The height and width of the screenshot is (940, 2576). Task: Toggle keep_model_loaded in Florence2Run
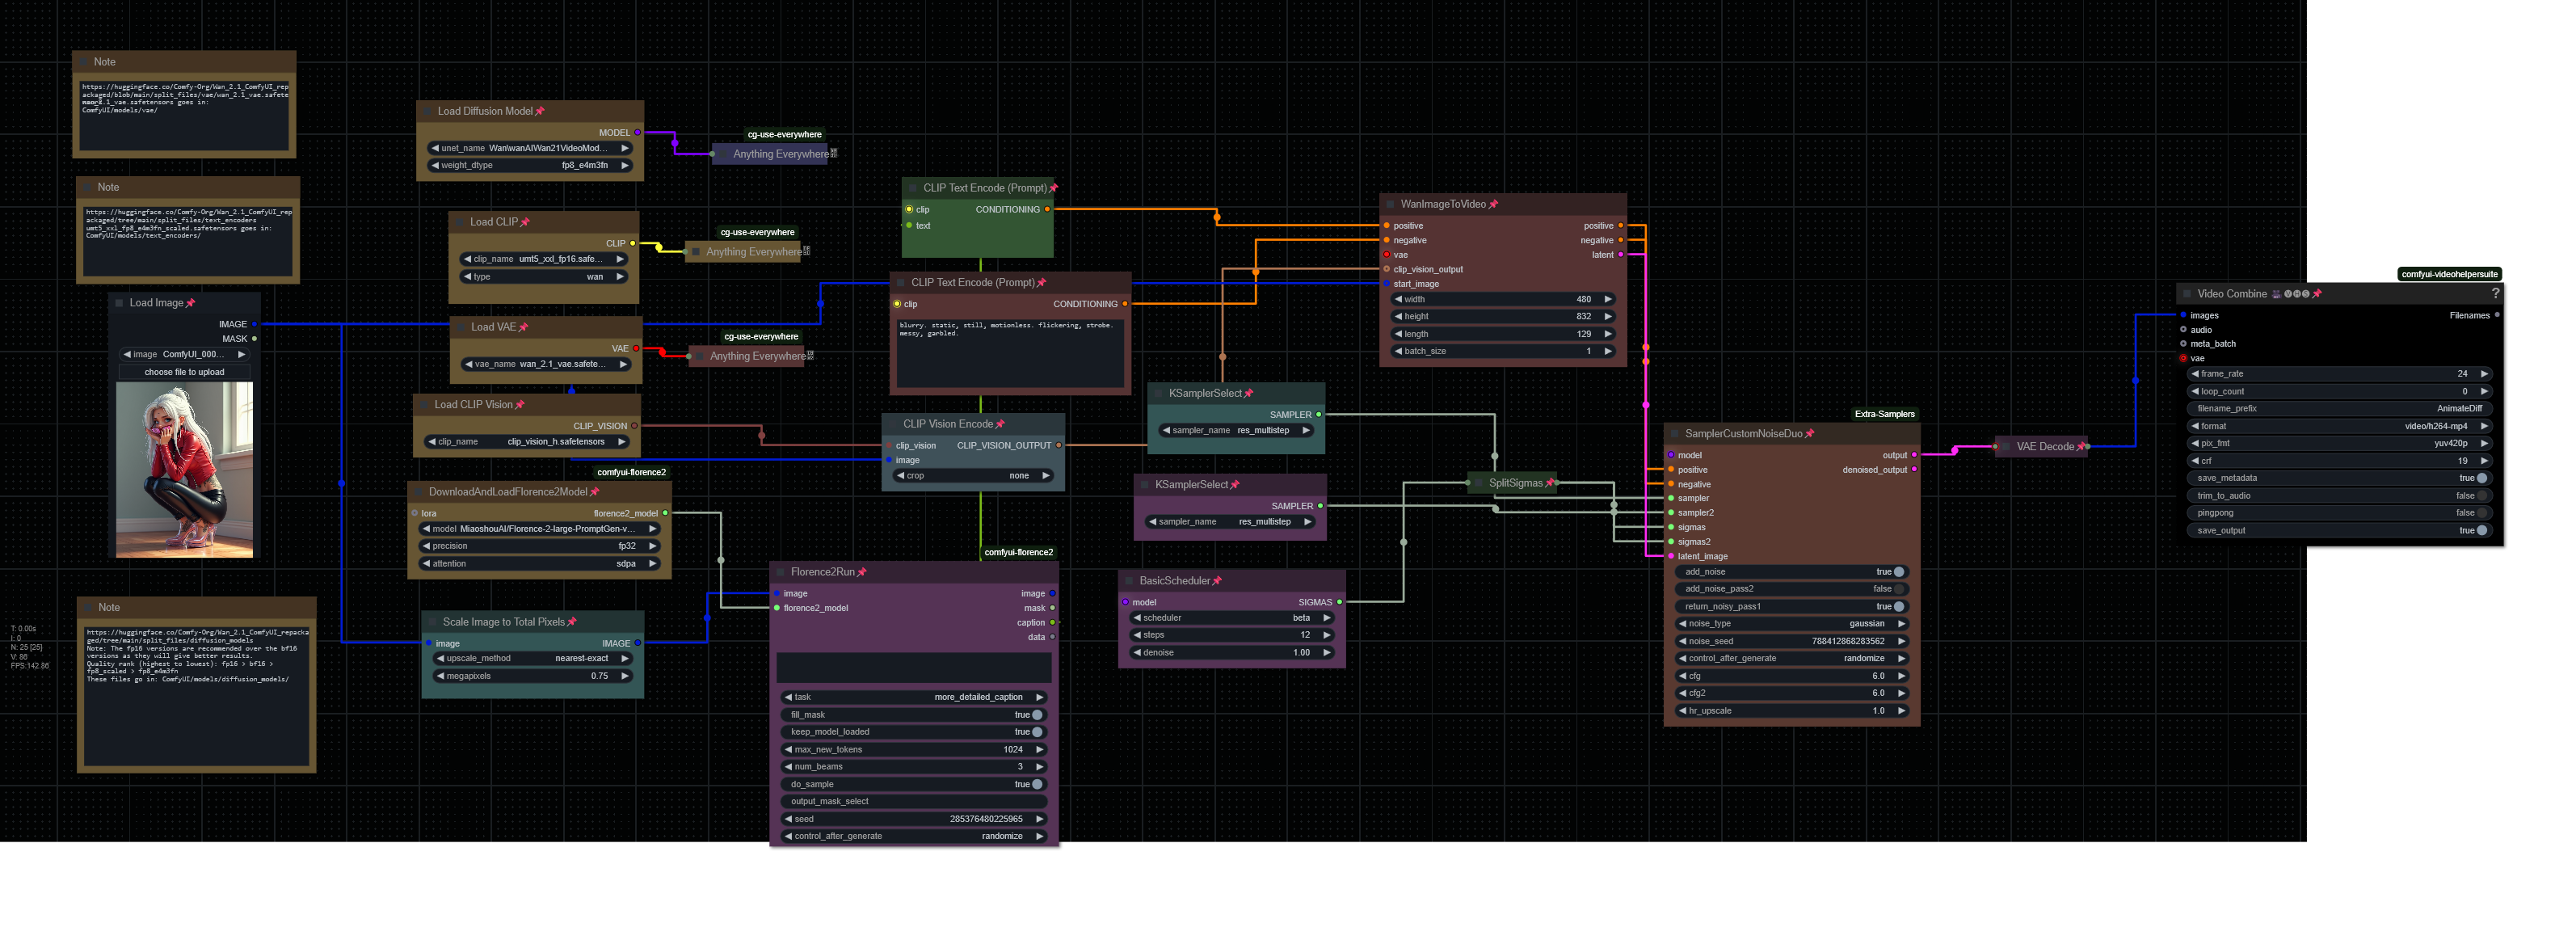pyautogui.click(x=1037, y=732)
